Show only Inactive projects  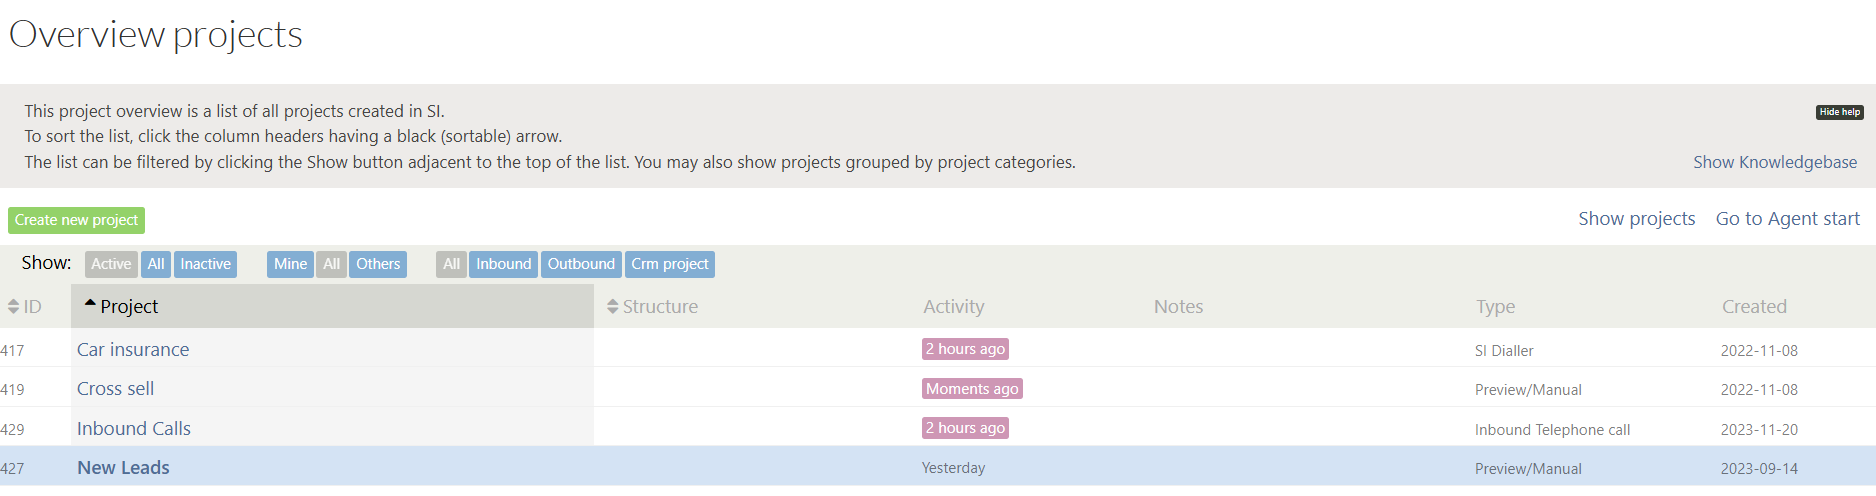tap(205, 264)
